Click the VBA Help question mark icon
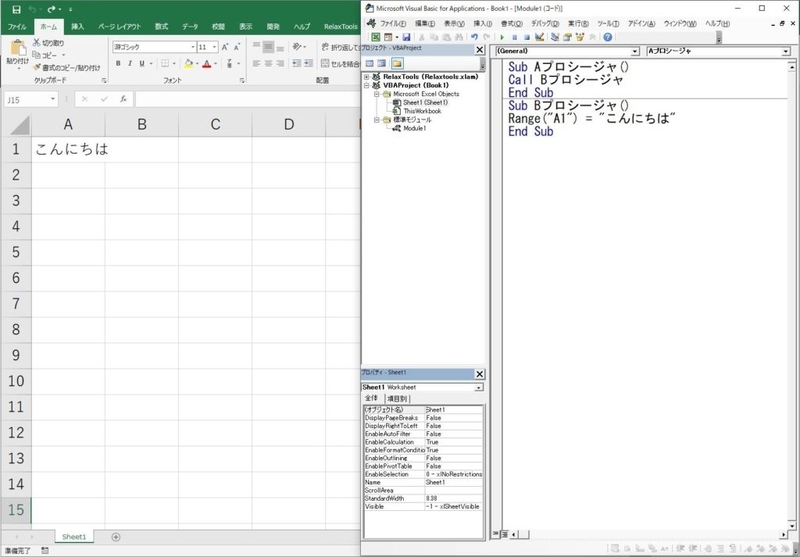Viewport: 800px width, 557px height. 607,37
